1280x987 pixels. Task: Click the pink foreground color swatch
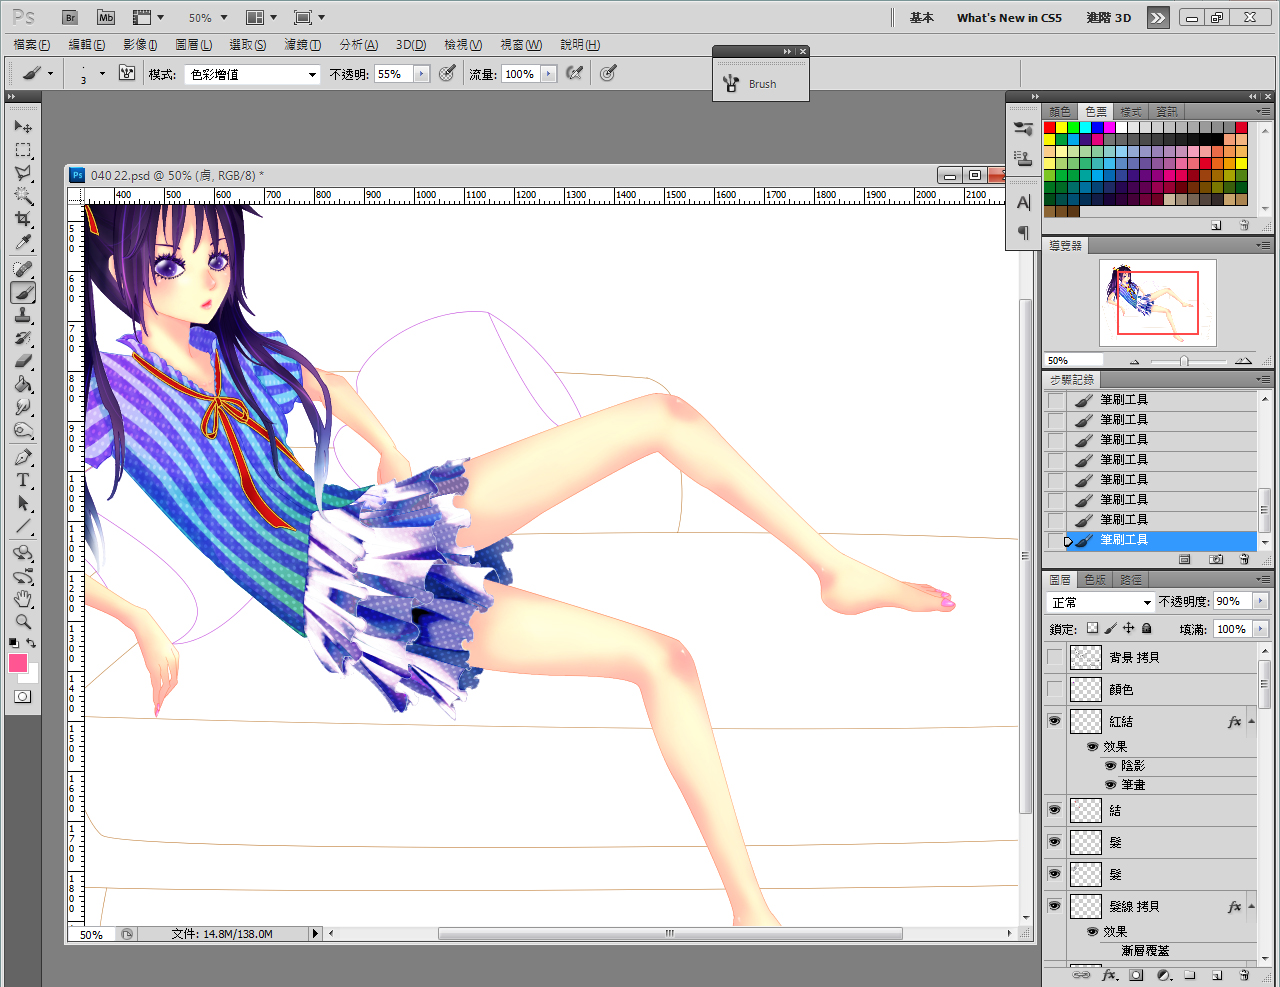pyautogui.click(x=18, y=663)
